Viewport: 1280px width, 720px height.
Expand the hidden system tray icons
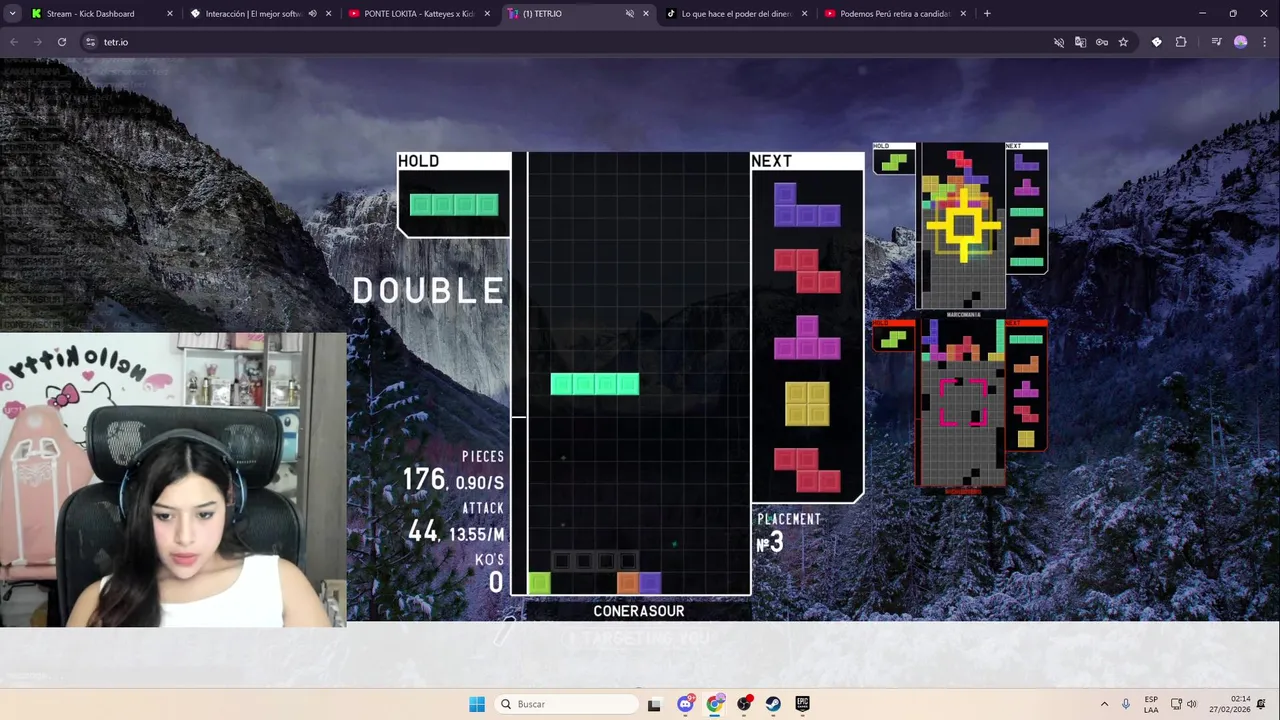point(1104,704)
